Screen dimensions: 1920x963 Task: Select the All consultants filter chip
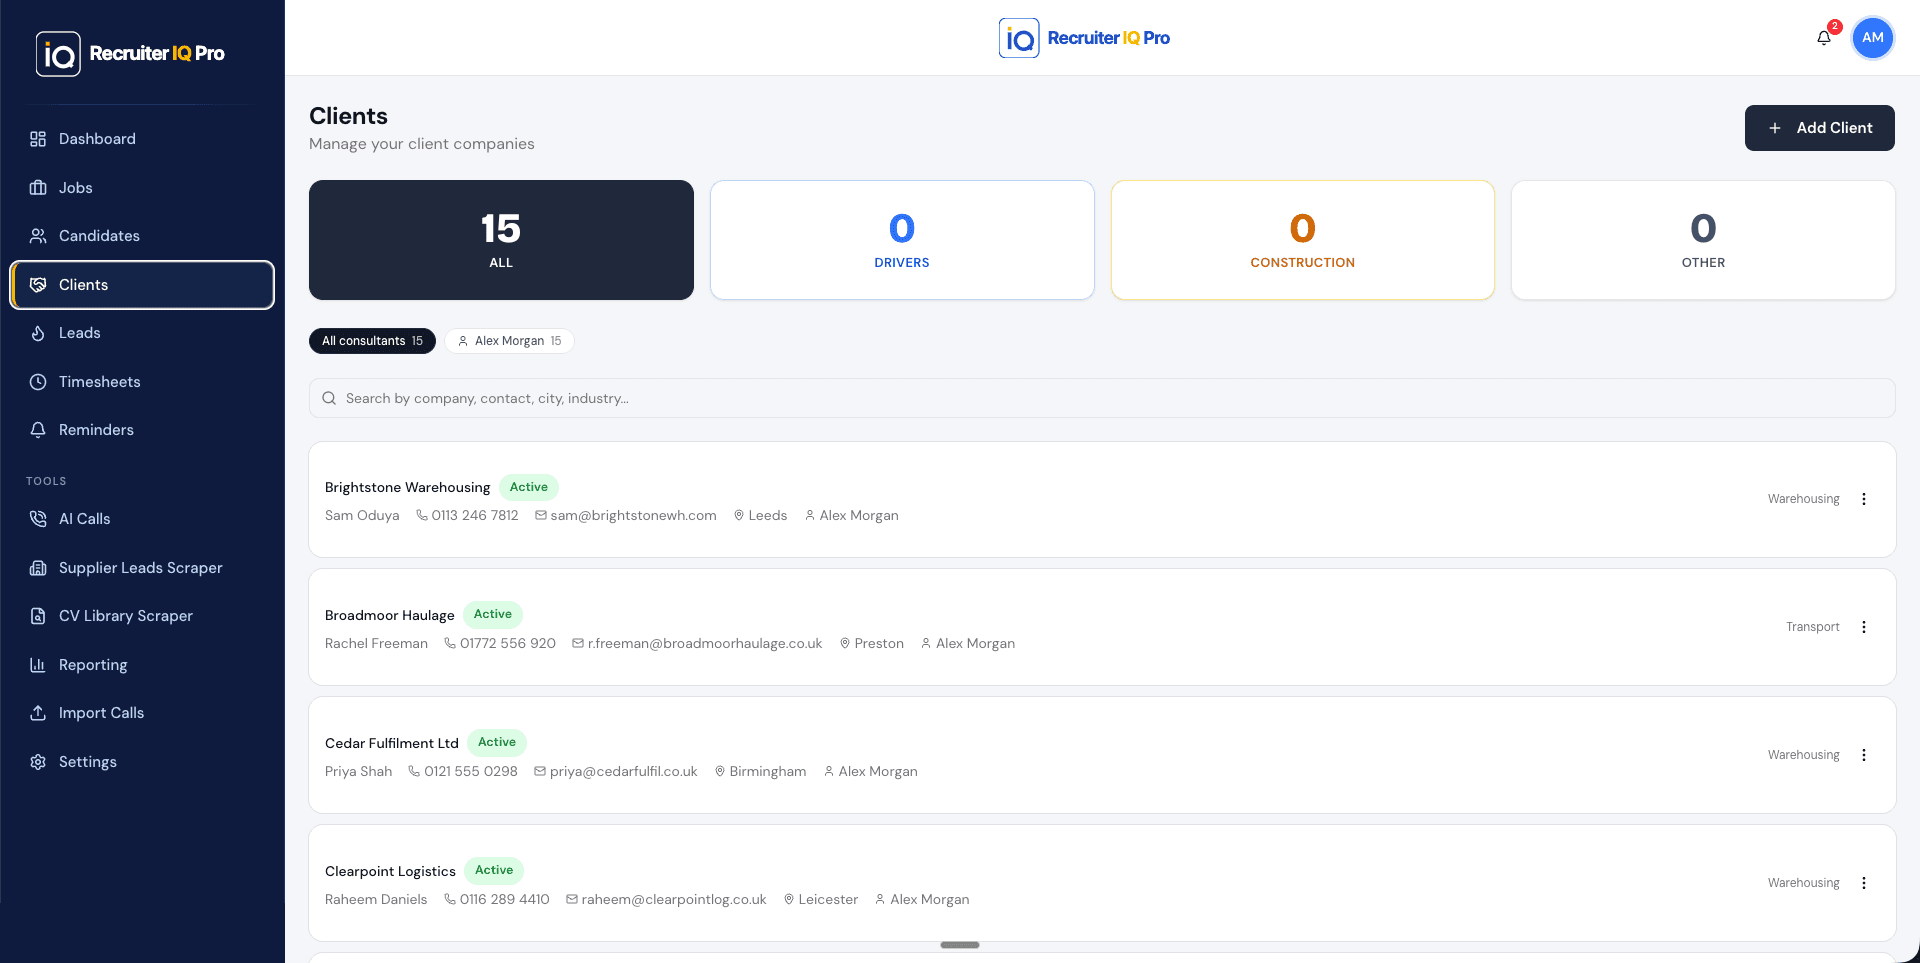(372, 341)
